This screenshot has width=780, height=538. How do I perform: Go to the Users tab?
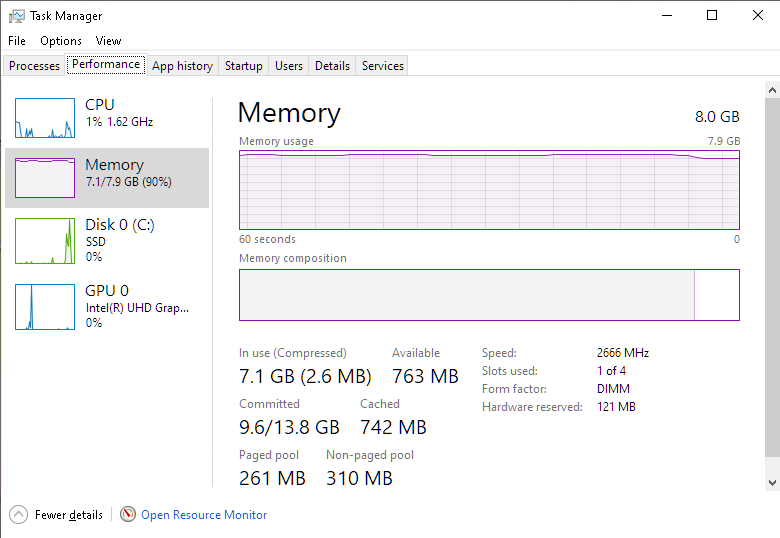click(x=289, y=66)
